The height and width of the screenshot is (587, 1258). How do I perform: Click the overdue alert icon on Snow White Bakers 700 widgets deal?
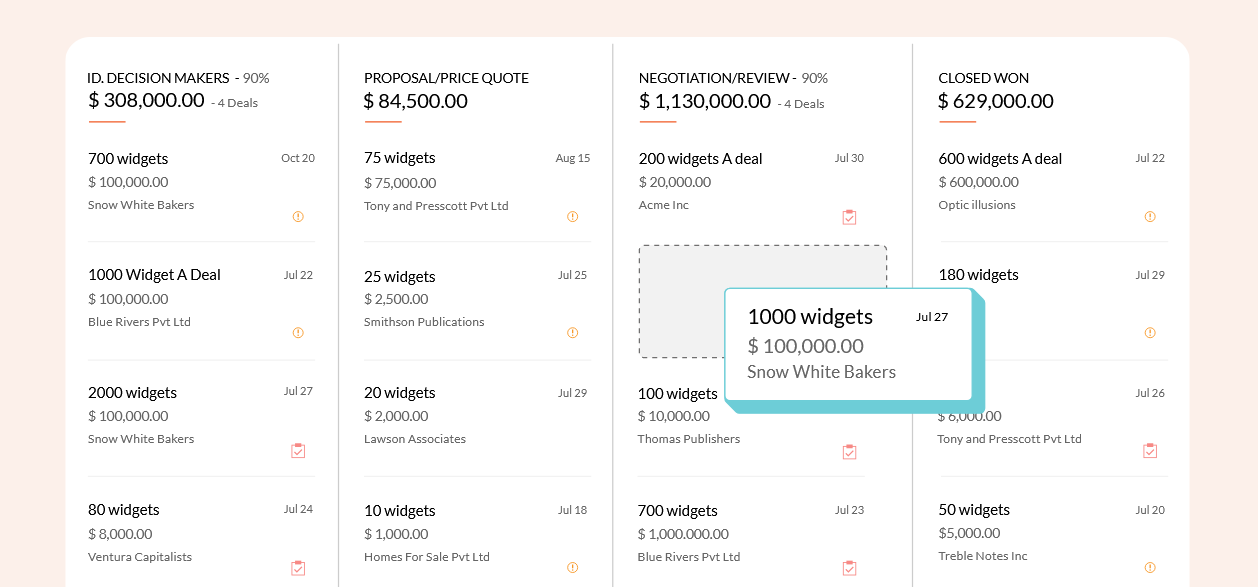point(298,216)
